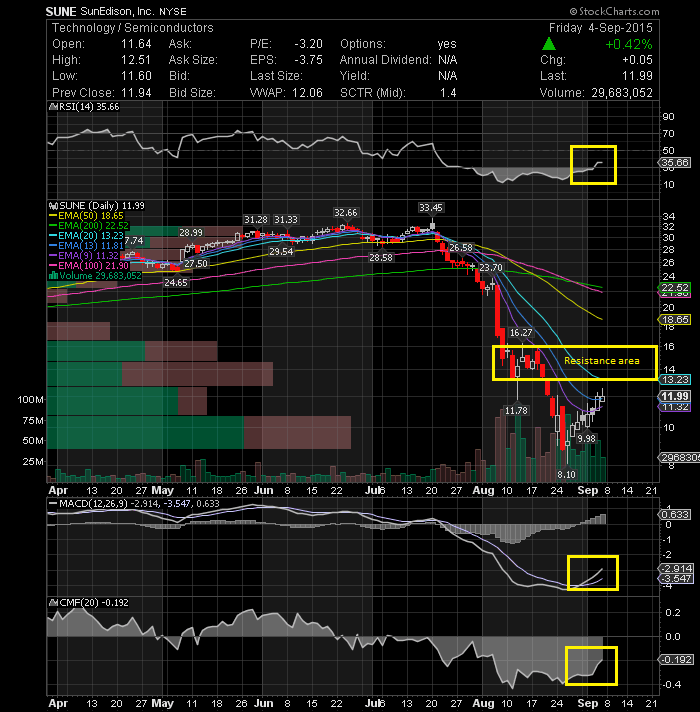The image size is (700, 712).
Task: Click the EPS value -3.75
Action: 309,60
